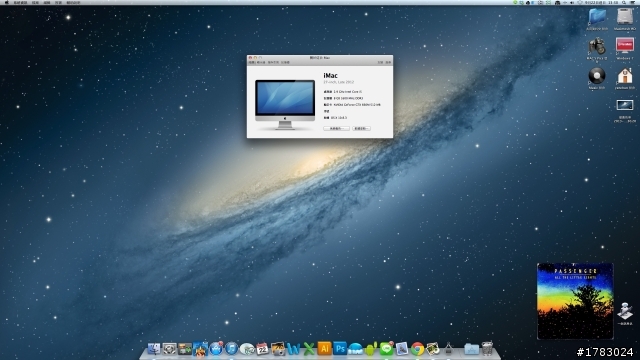Select the screenshot file thumbnail on desktop

pyautogui.click(x=625, y=105)
